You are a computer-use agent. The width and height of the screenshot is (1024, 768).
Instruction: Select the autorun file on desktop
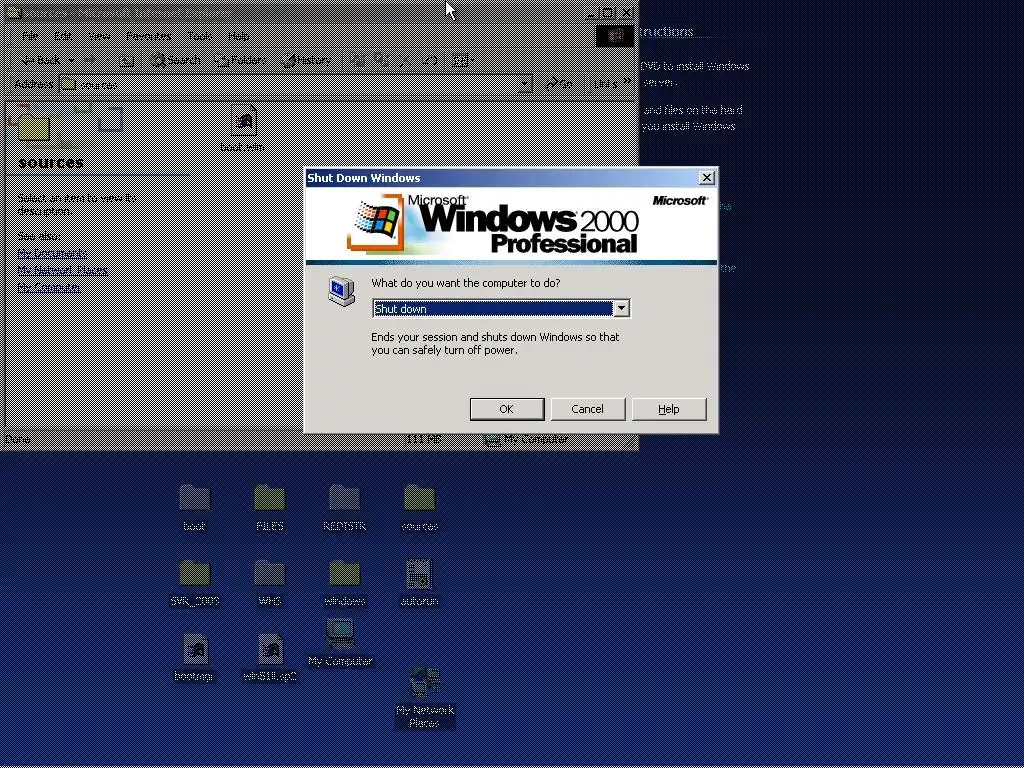[x=419, y=583]
